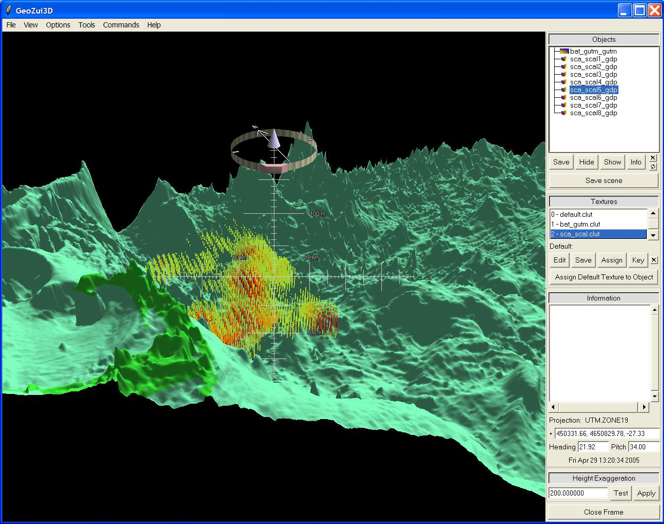
Task: Click the Height Exaggeration value field
Action: (x=578, y=493)
